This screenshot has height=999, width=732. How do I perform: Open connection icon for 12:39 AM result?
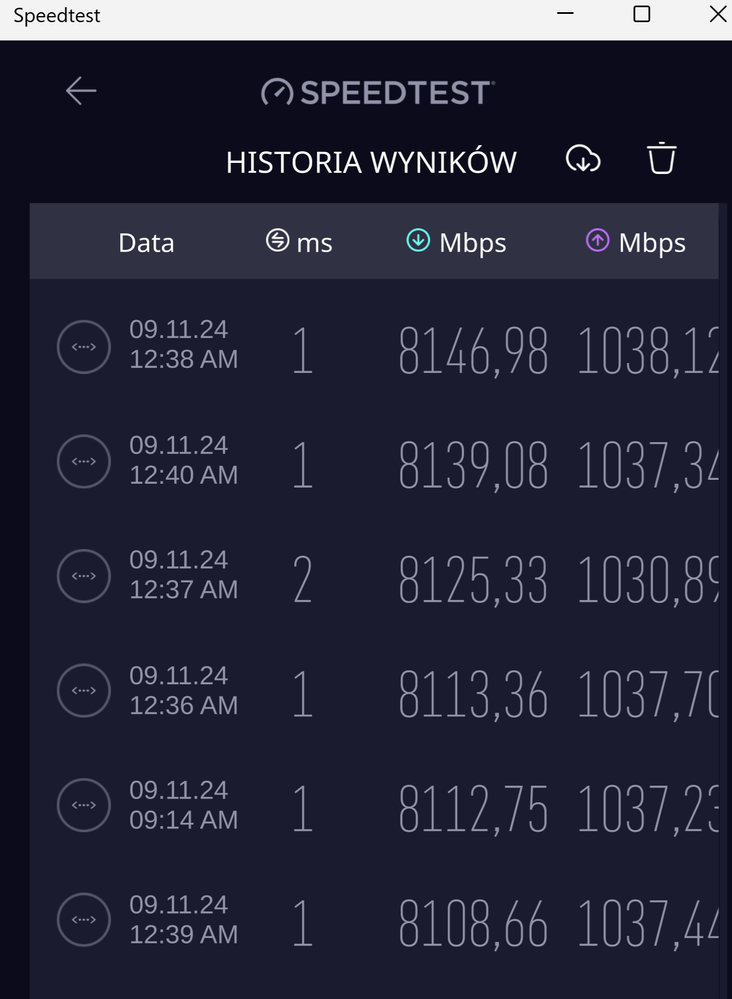coord(83,920)
